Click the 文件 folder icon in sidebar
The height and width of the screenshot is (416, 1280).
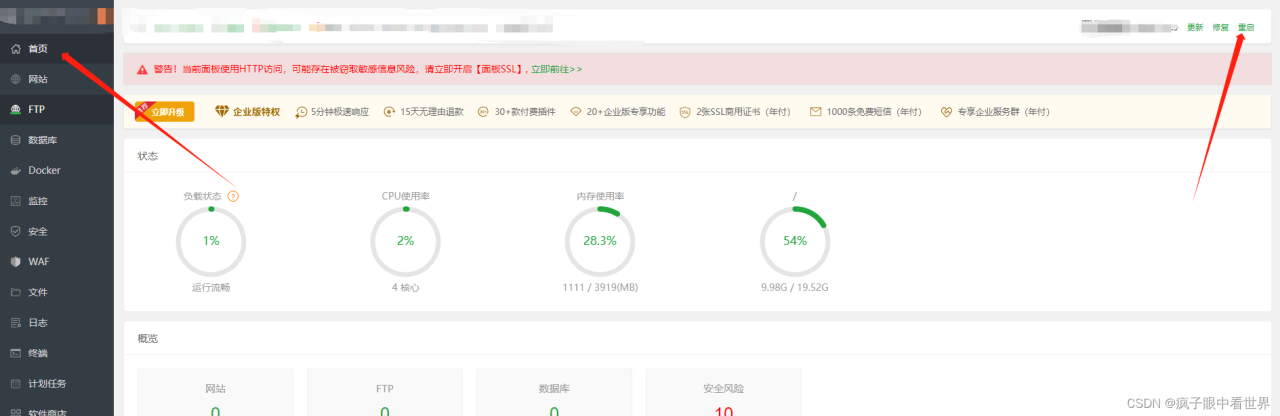tap(15, 292)
